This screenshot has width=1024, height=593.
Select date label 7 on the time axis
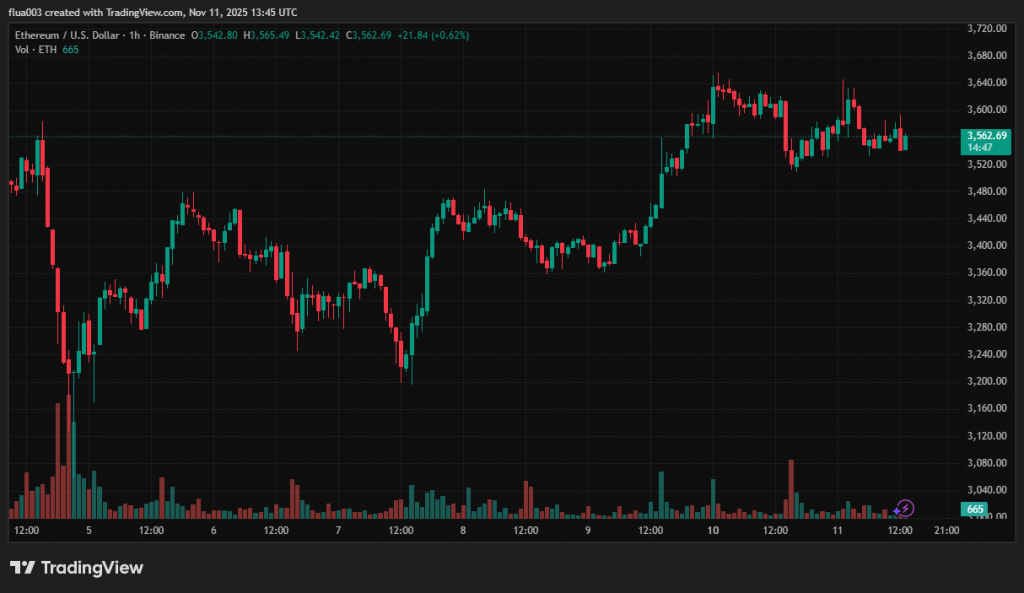click(339, 530)
